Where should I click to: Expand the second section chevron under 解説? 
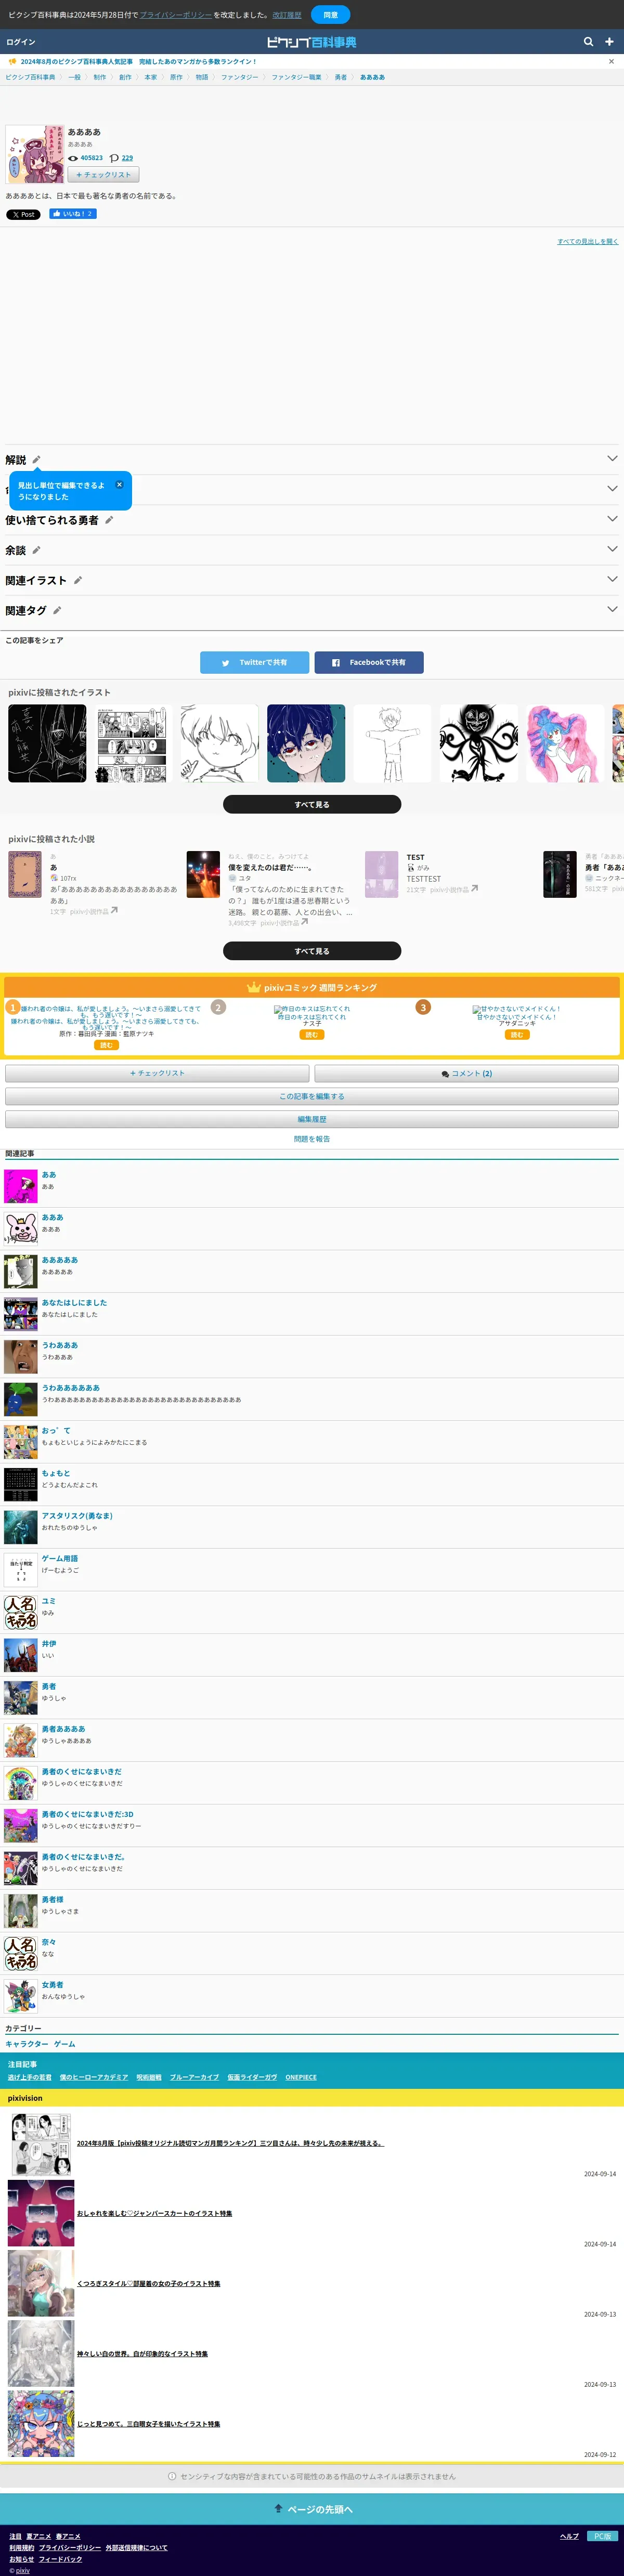[612, 488]
